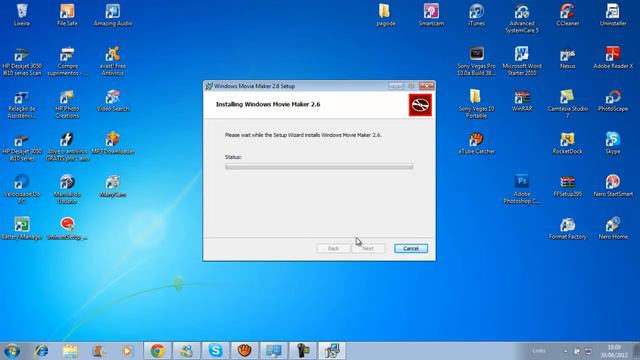Open the Windows Start menu
Viewport: 640px width, 360px height.
coord(12,351)
